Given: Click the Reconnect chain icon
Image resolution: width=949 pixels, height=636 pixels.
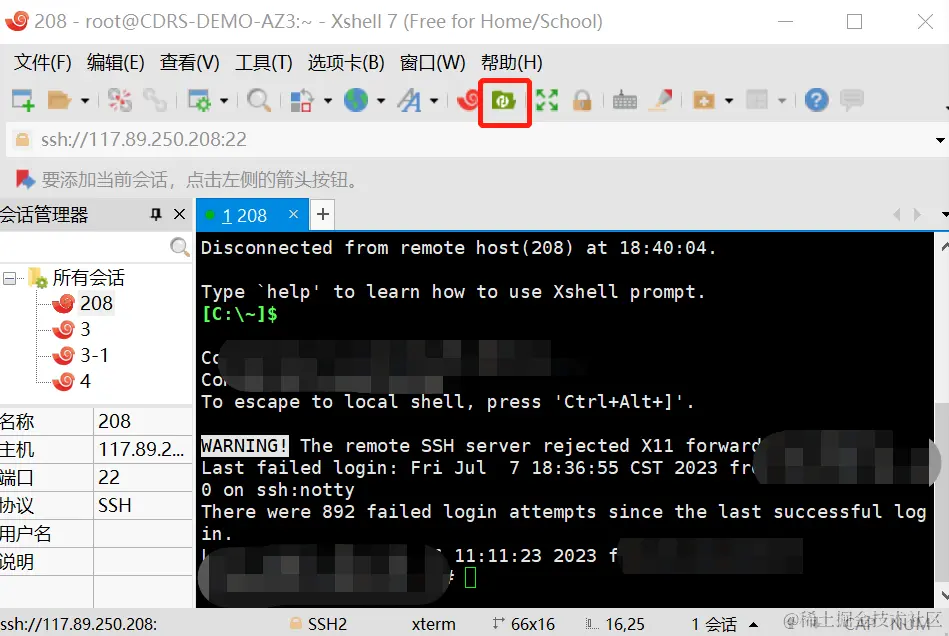Looking at the screenshot, I should pyautogui.click(x=156, y=100).
